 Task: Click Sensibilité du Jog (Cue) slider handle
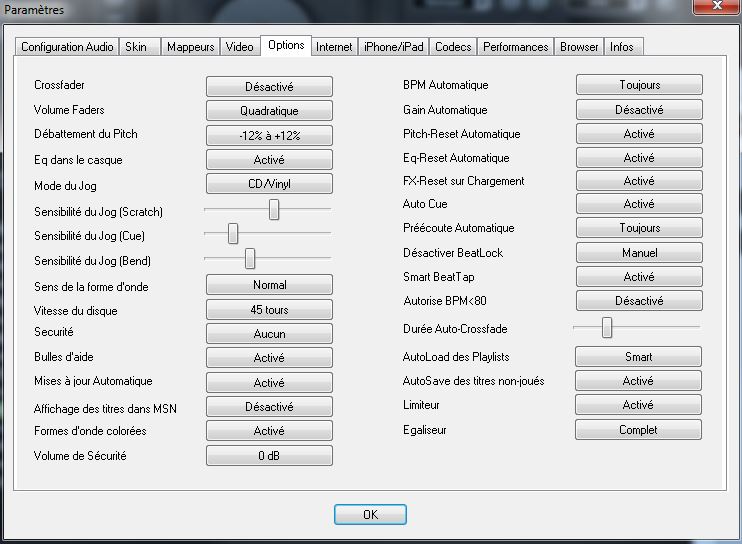pos(233,234)
